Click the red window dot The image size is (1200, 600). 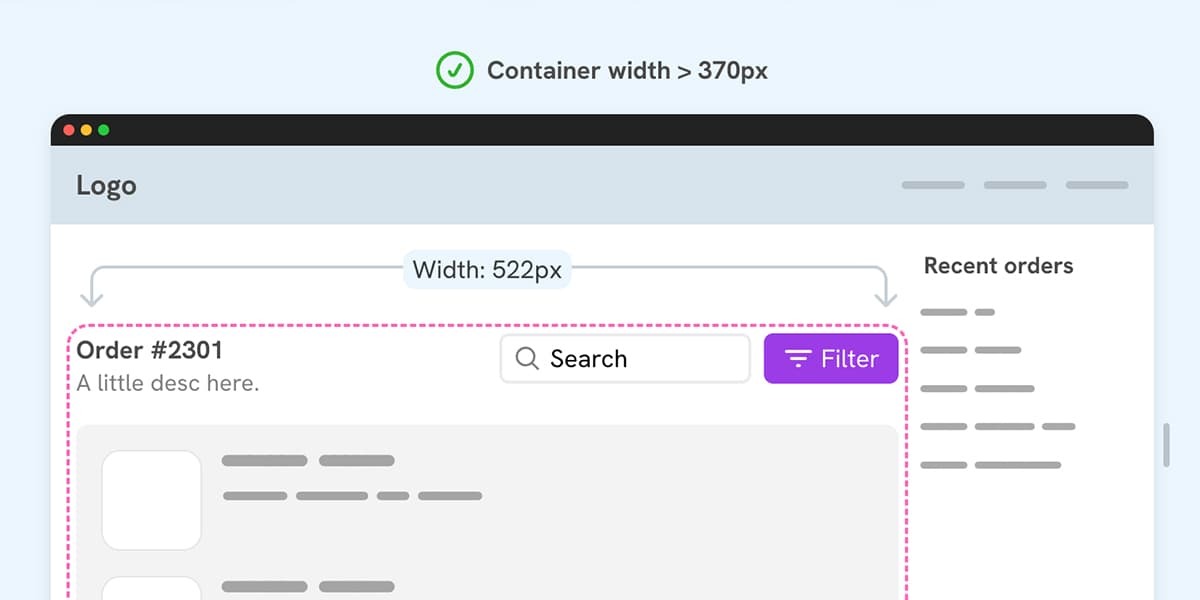(x=69, y=130)
